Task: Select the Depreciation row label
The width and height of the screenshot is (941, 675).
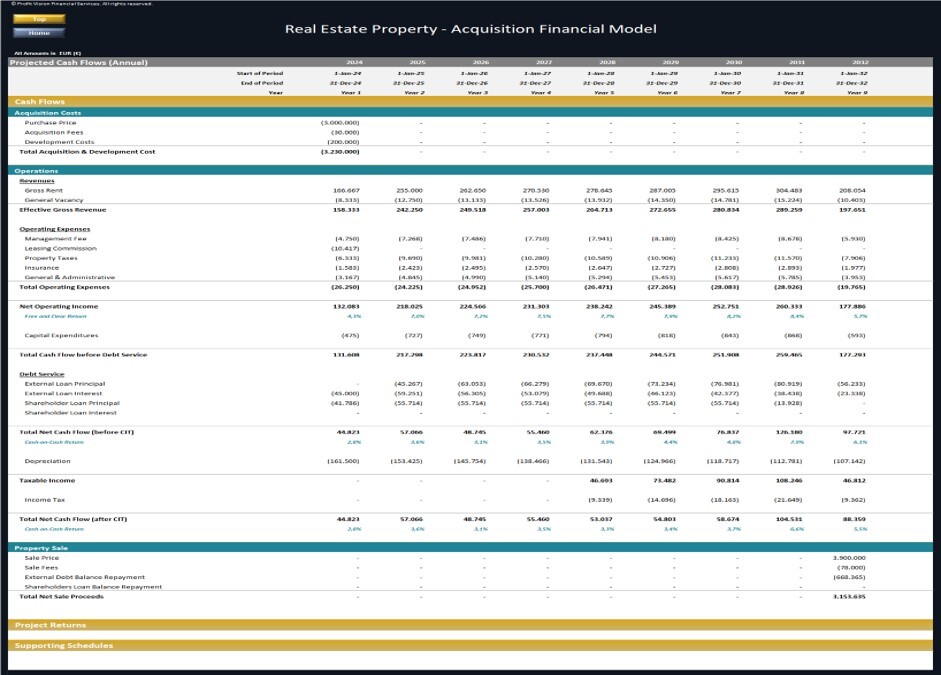Action: point(47,461)
